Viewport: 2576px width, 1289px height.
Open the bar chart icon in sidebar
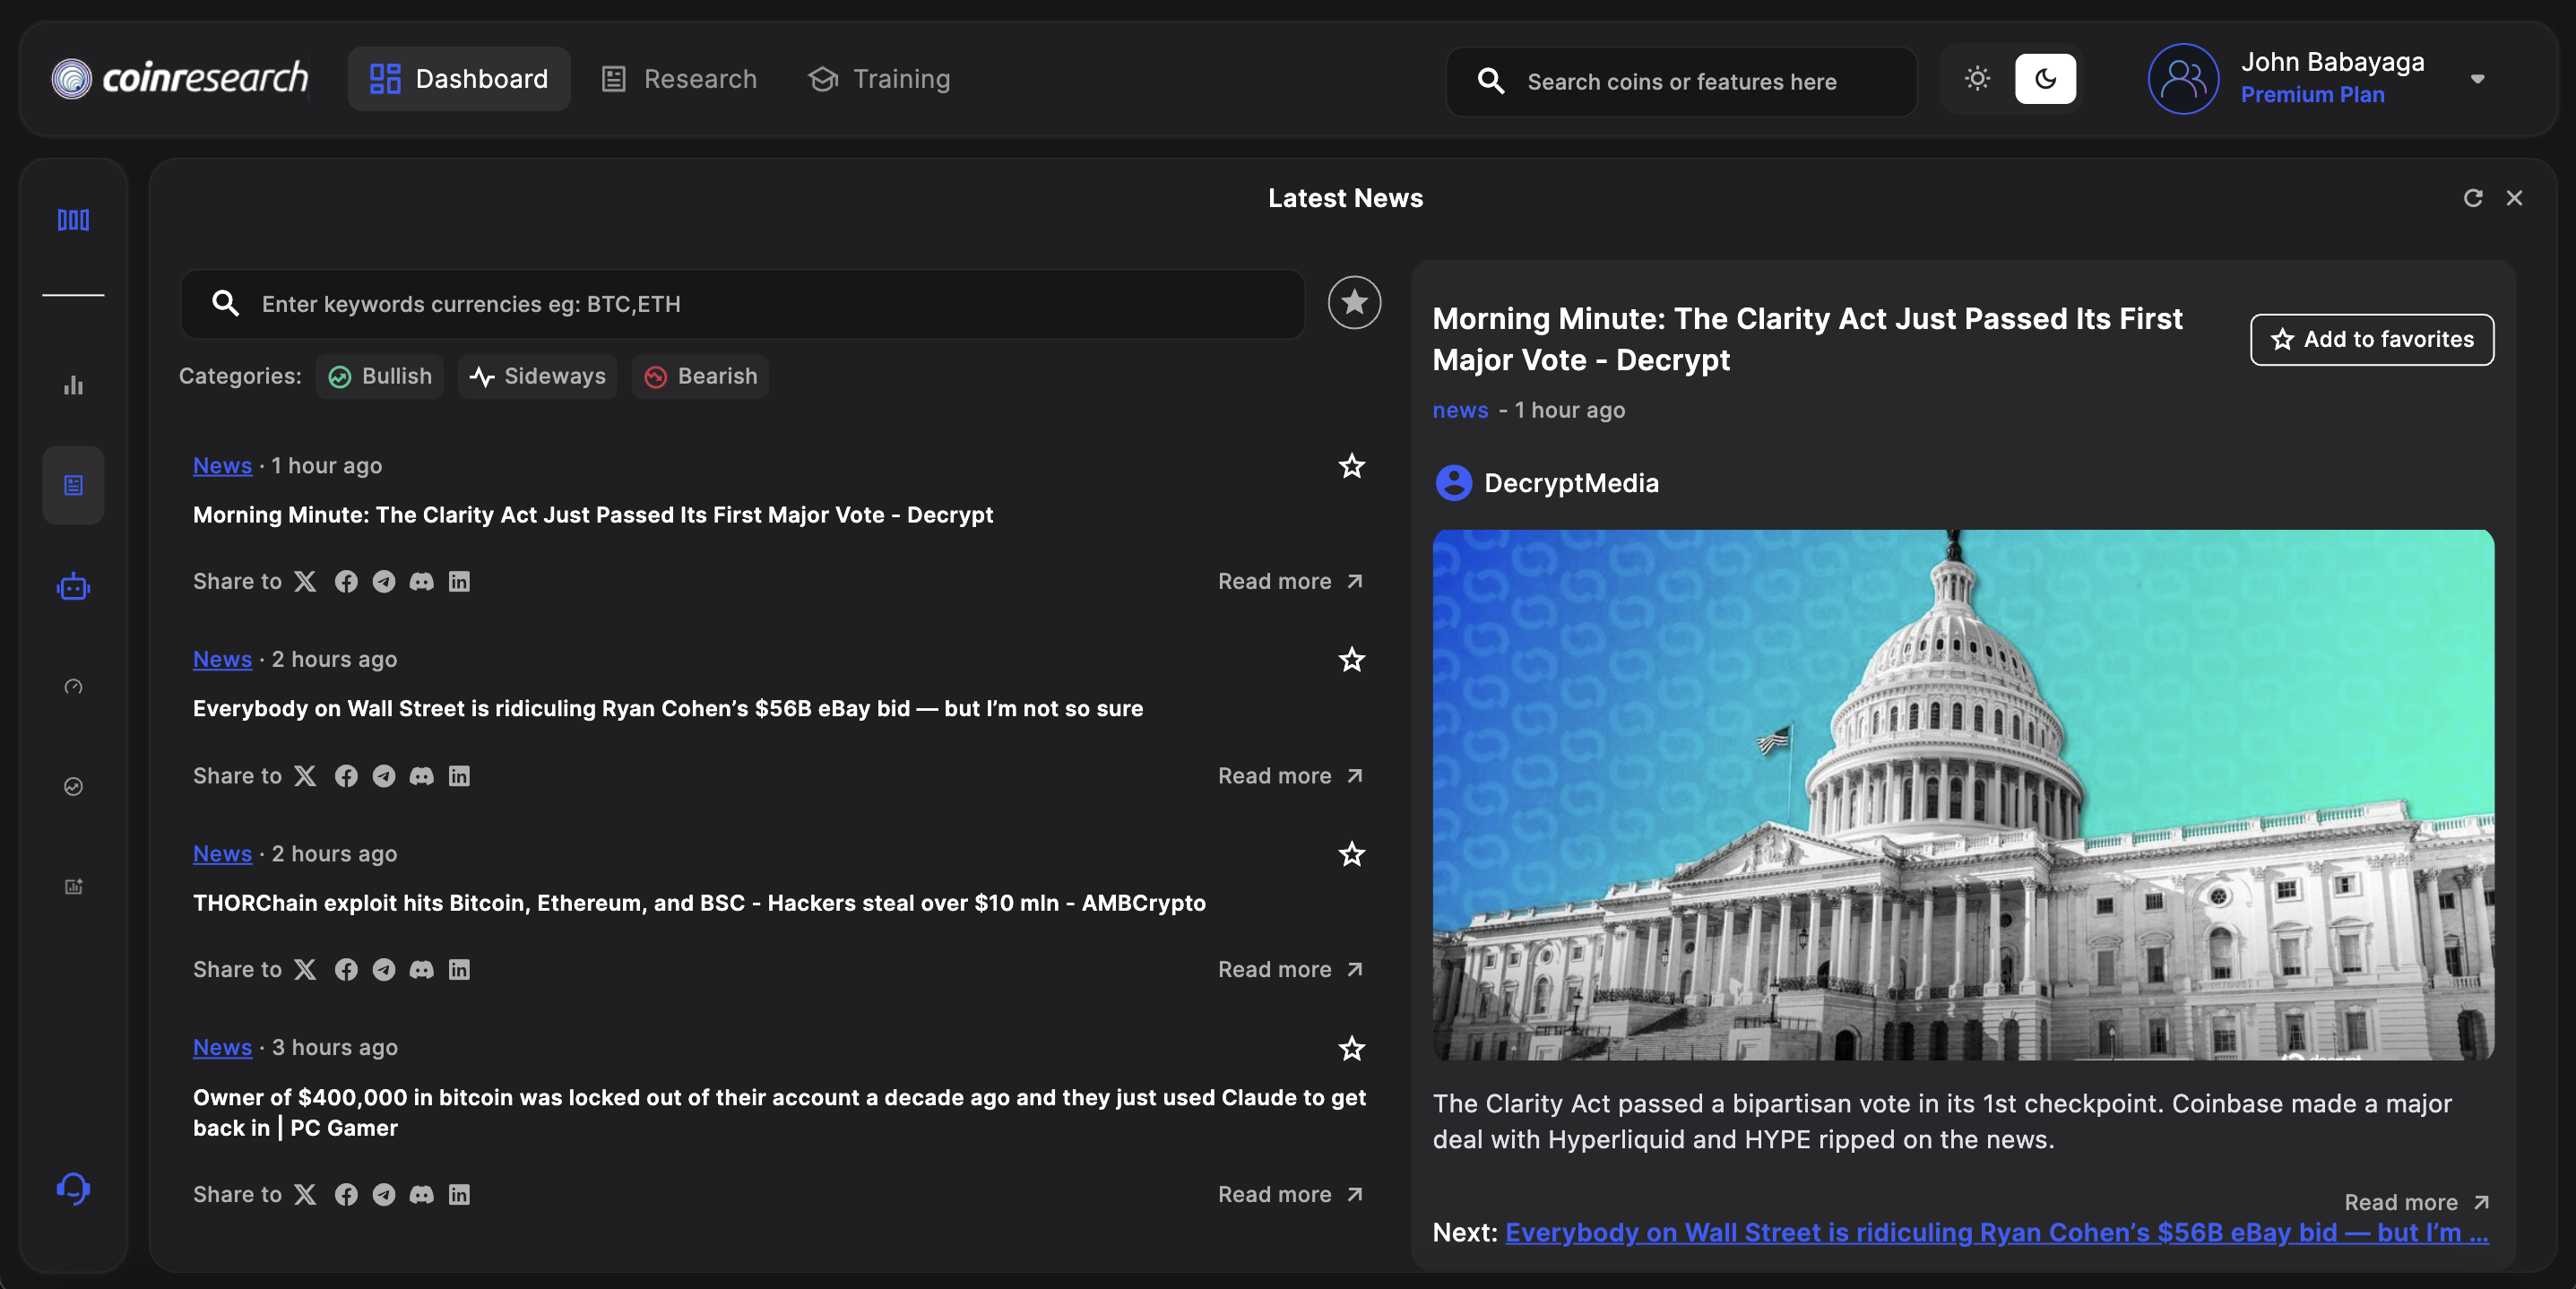pyautogui.click(x=73, y=385)
